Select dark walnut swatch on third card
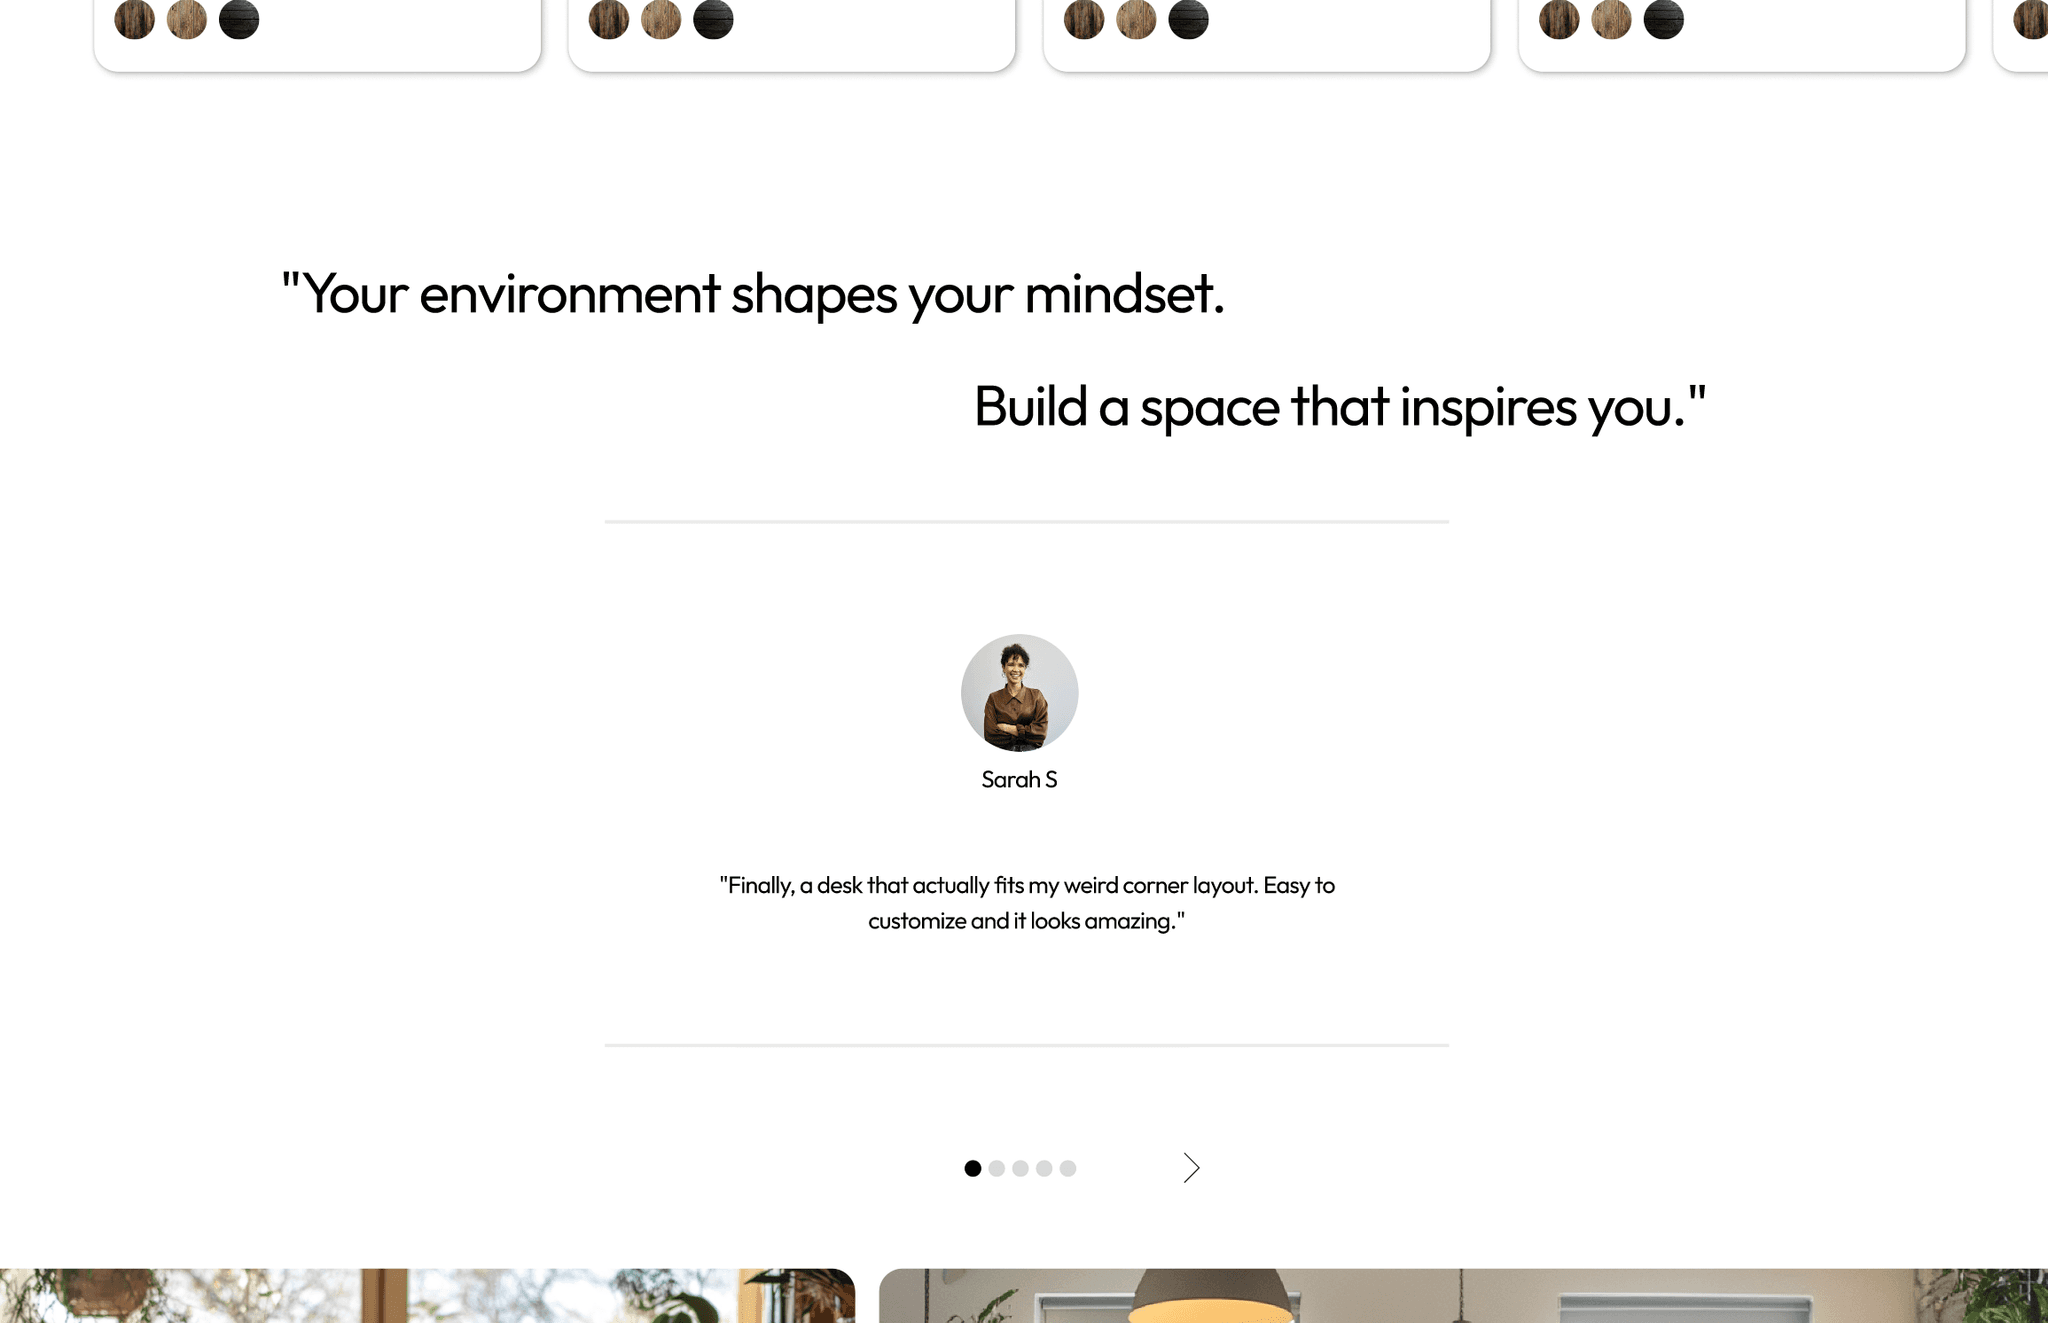The width and height of the screenshot is (2048, 1323). pyautogui.click(x=1084, y=19)
